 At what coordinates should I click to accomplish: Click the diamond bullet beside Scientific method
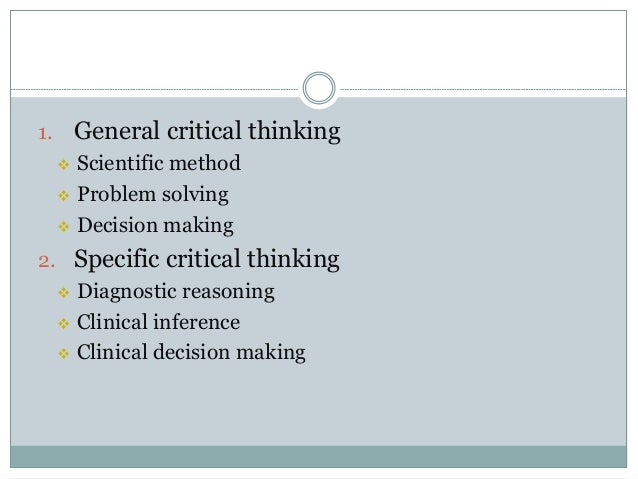tap(63, 162)
